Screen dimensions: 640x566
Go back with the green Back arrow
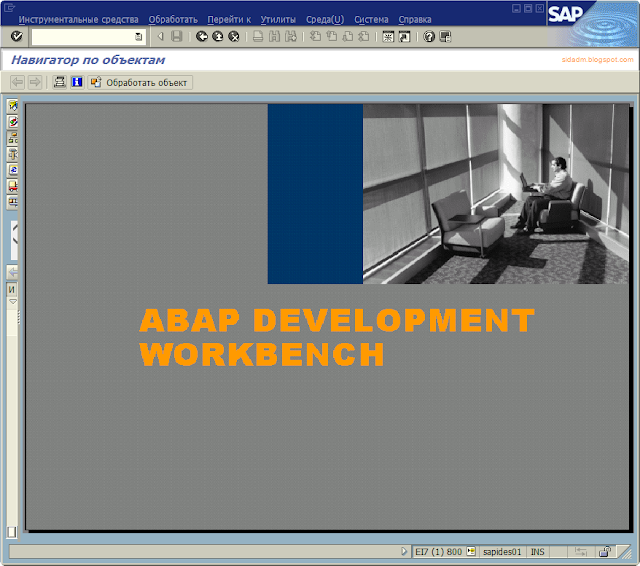[202, 36]
